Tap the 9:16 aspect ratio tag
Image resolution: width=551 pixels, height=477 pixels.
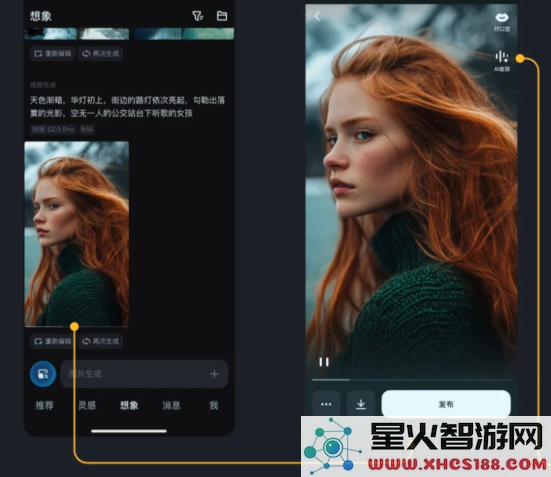(87, 129)
